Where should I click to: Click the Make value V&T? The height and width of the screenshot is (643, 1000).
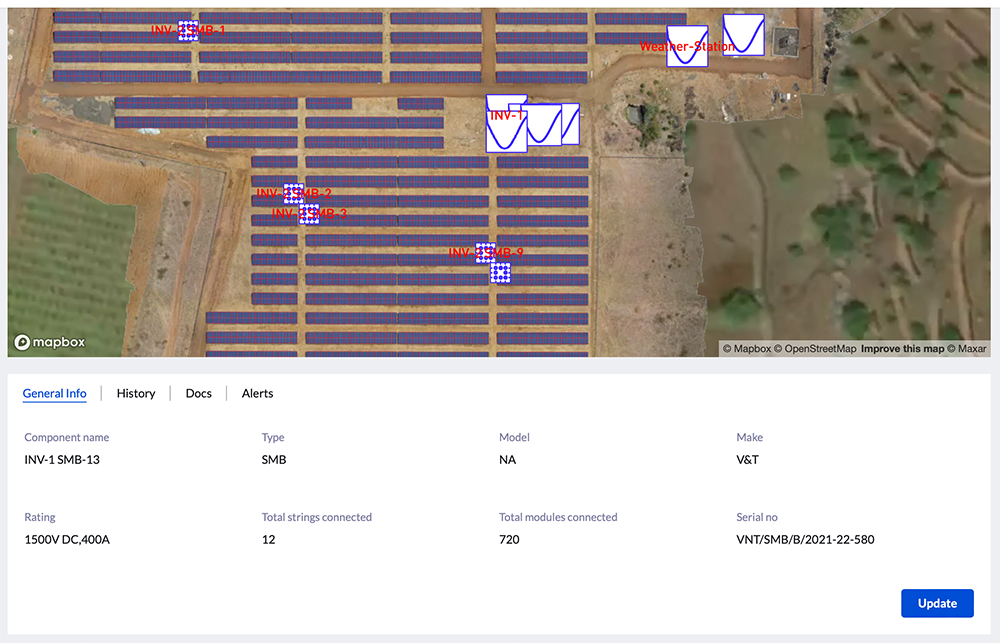[x=747, y=460]
